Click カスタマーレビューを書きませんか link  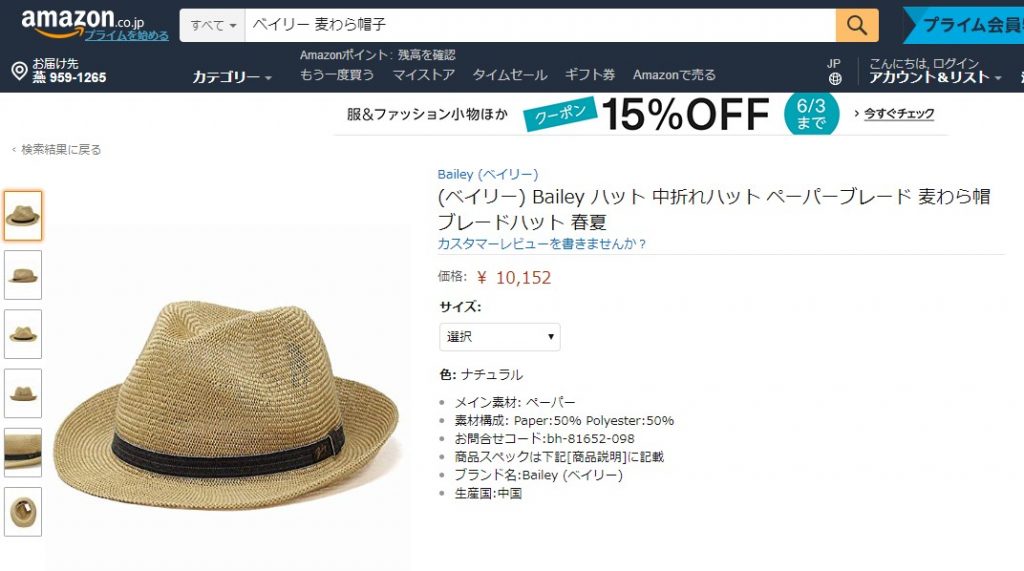point(541,244)
